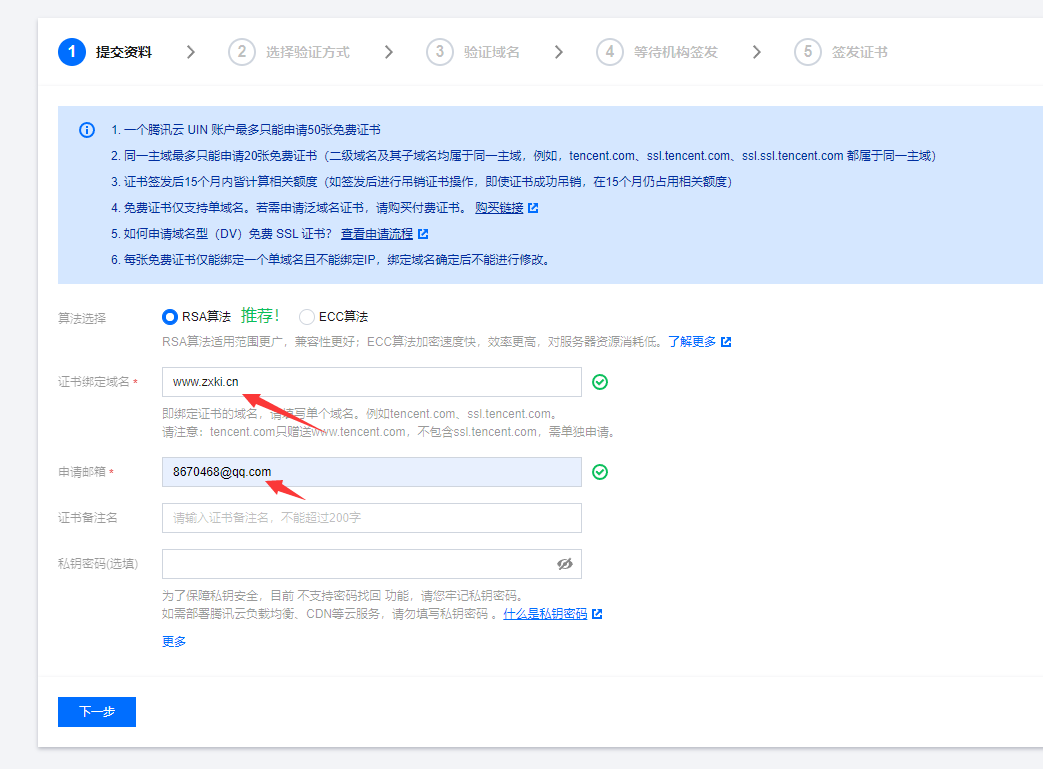The image size is (1043, 769).
Task: Click green checkmark beside certificate domain field
Action: pos(599,382)
